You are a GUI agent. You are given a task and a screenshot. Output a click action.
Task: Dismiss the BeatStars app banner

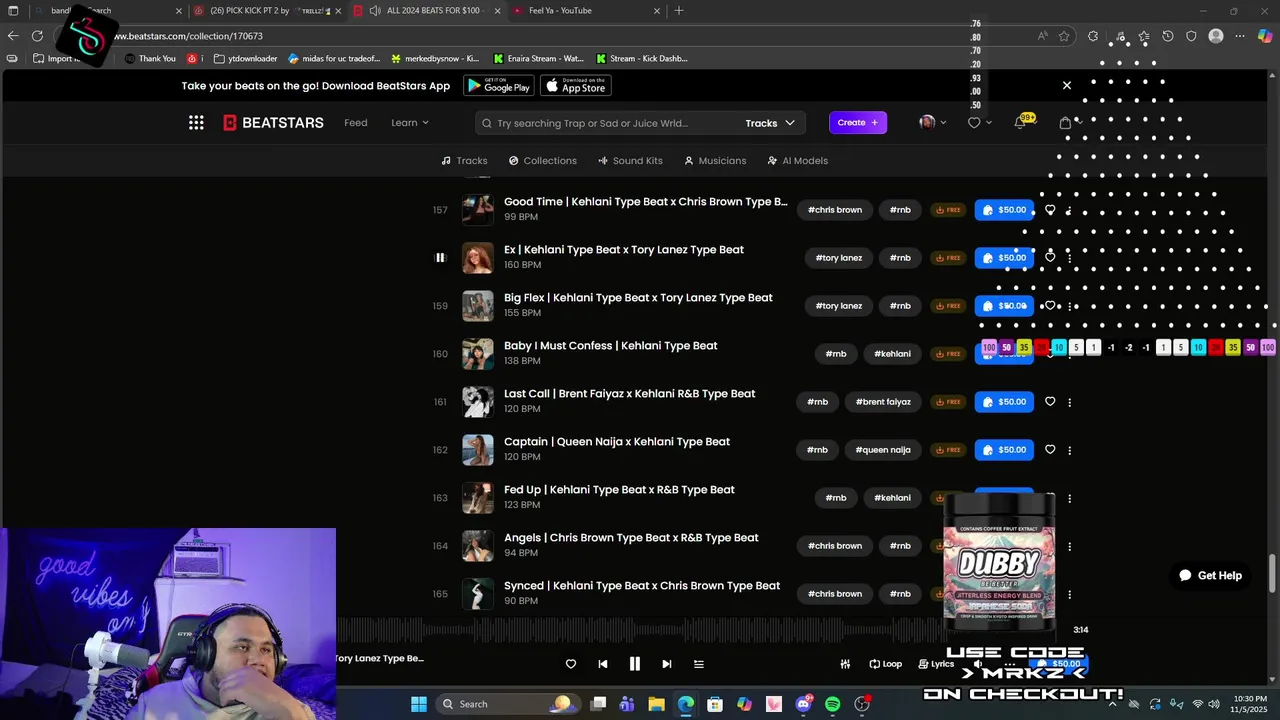tap(1066, 86)
